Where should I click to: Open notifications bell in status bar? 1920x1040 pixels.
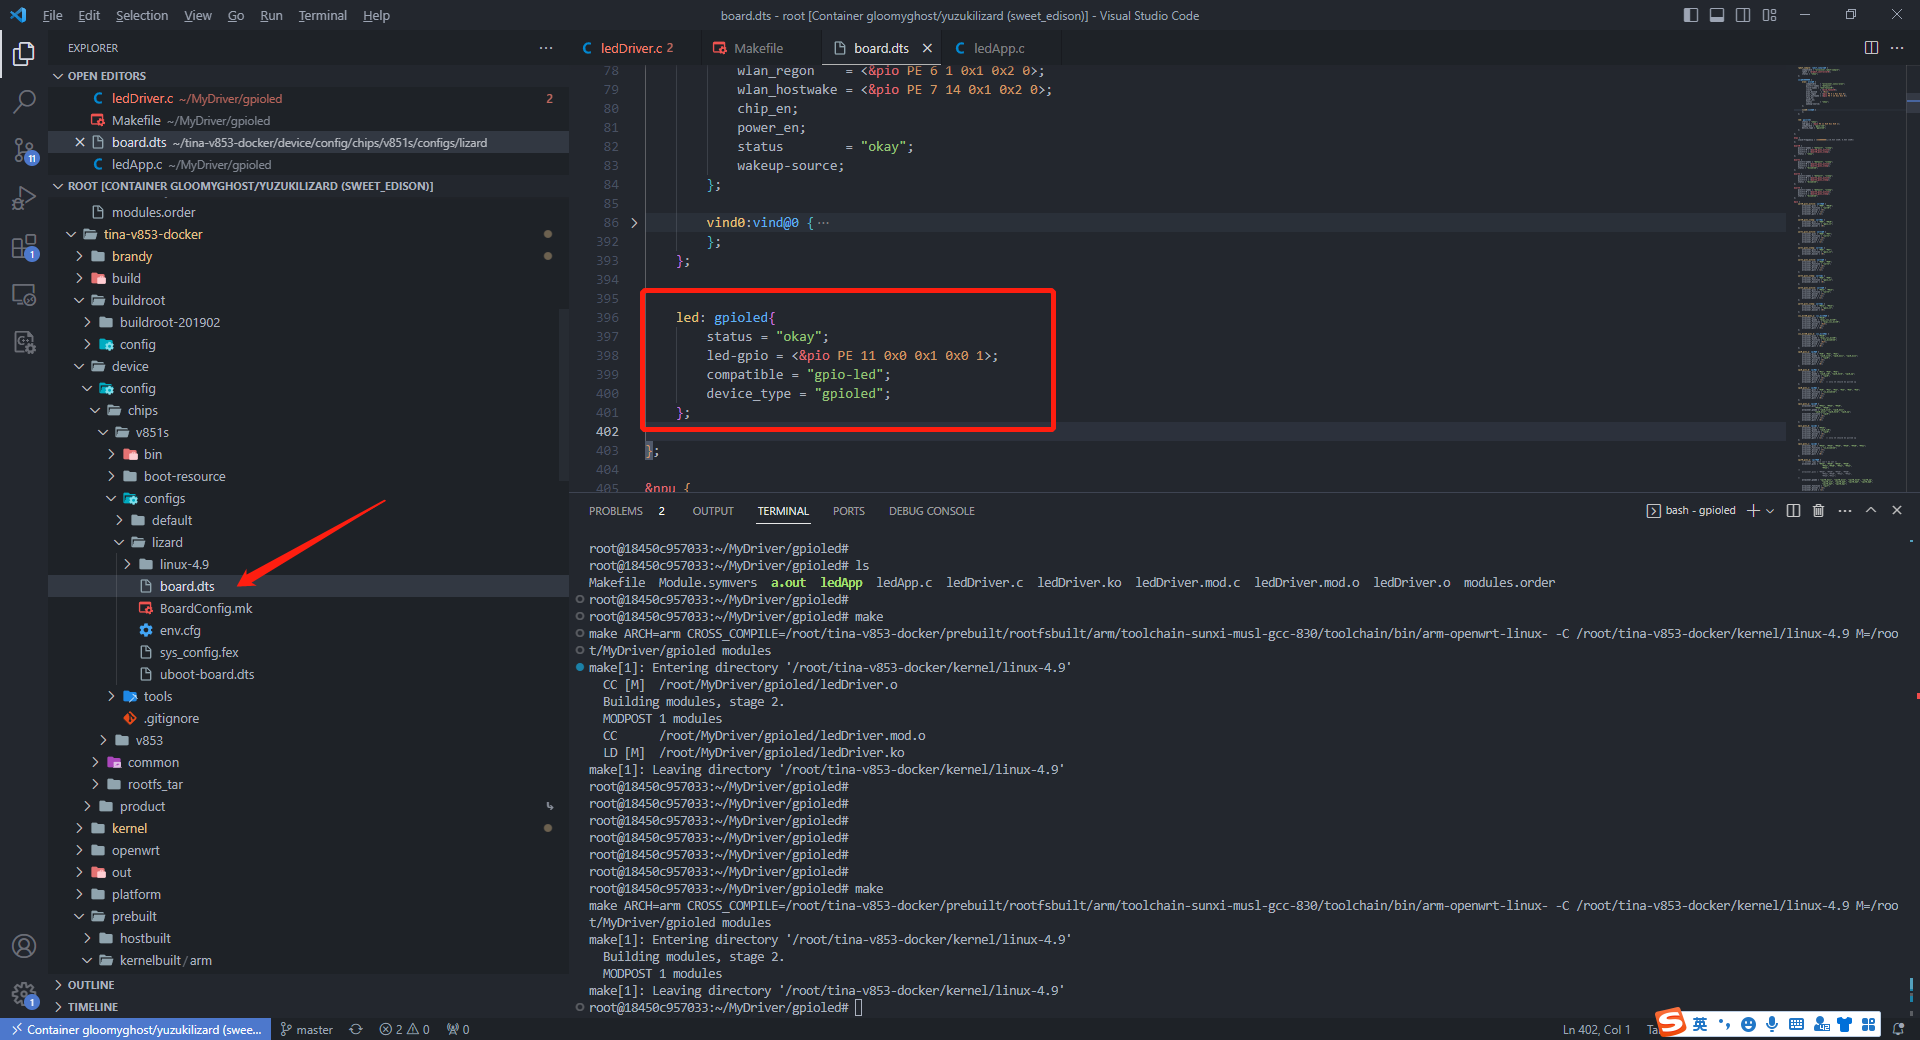coord(1898,1029)
